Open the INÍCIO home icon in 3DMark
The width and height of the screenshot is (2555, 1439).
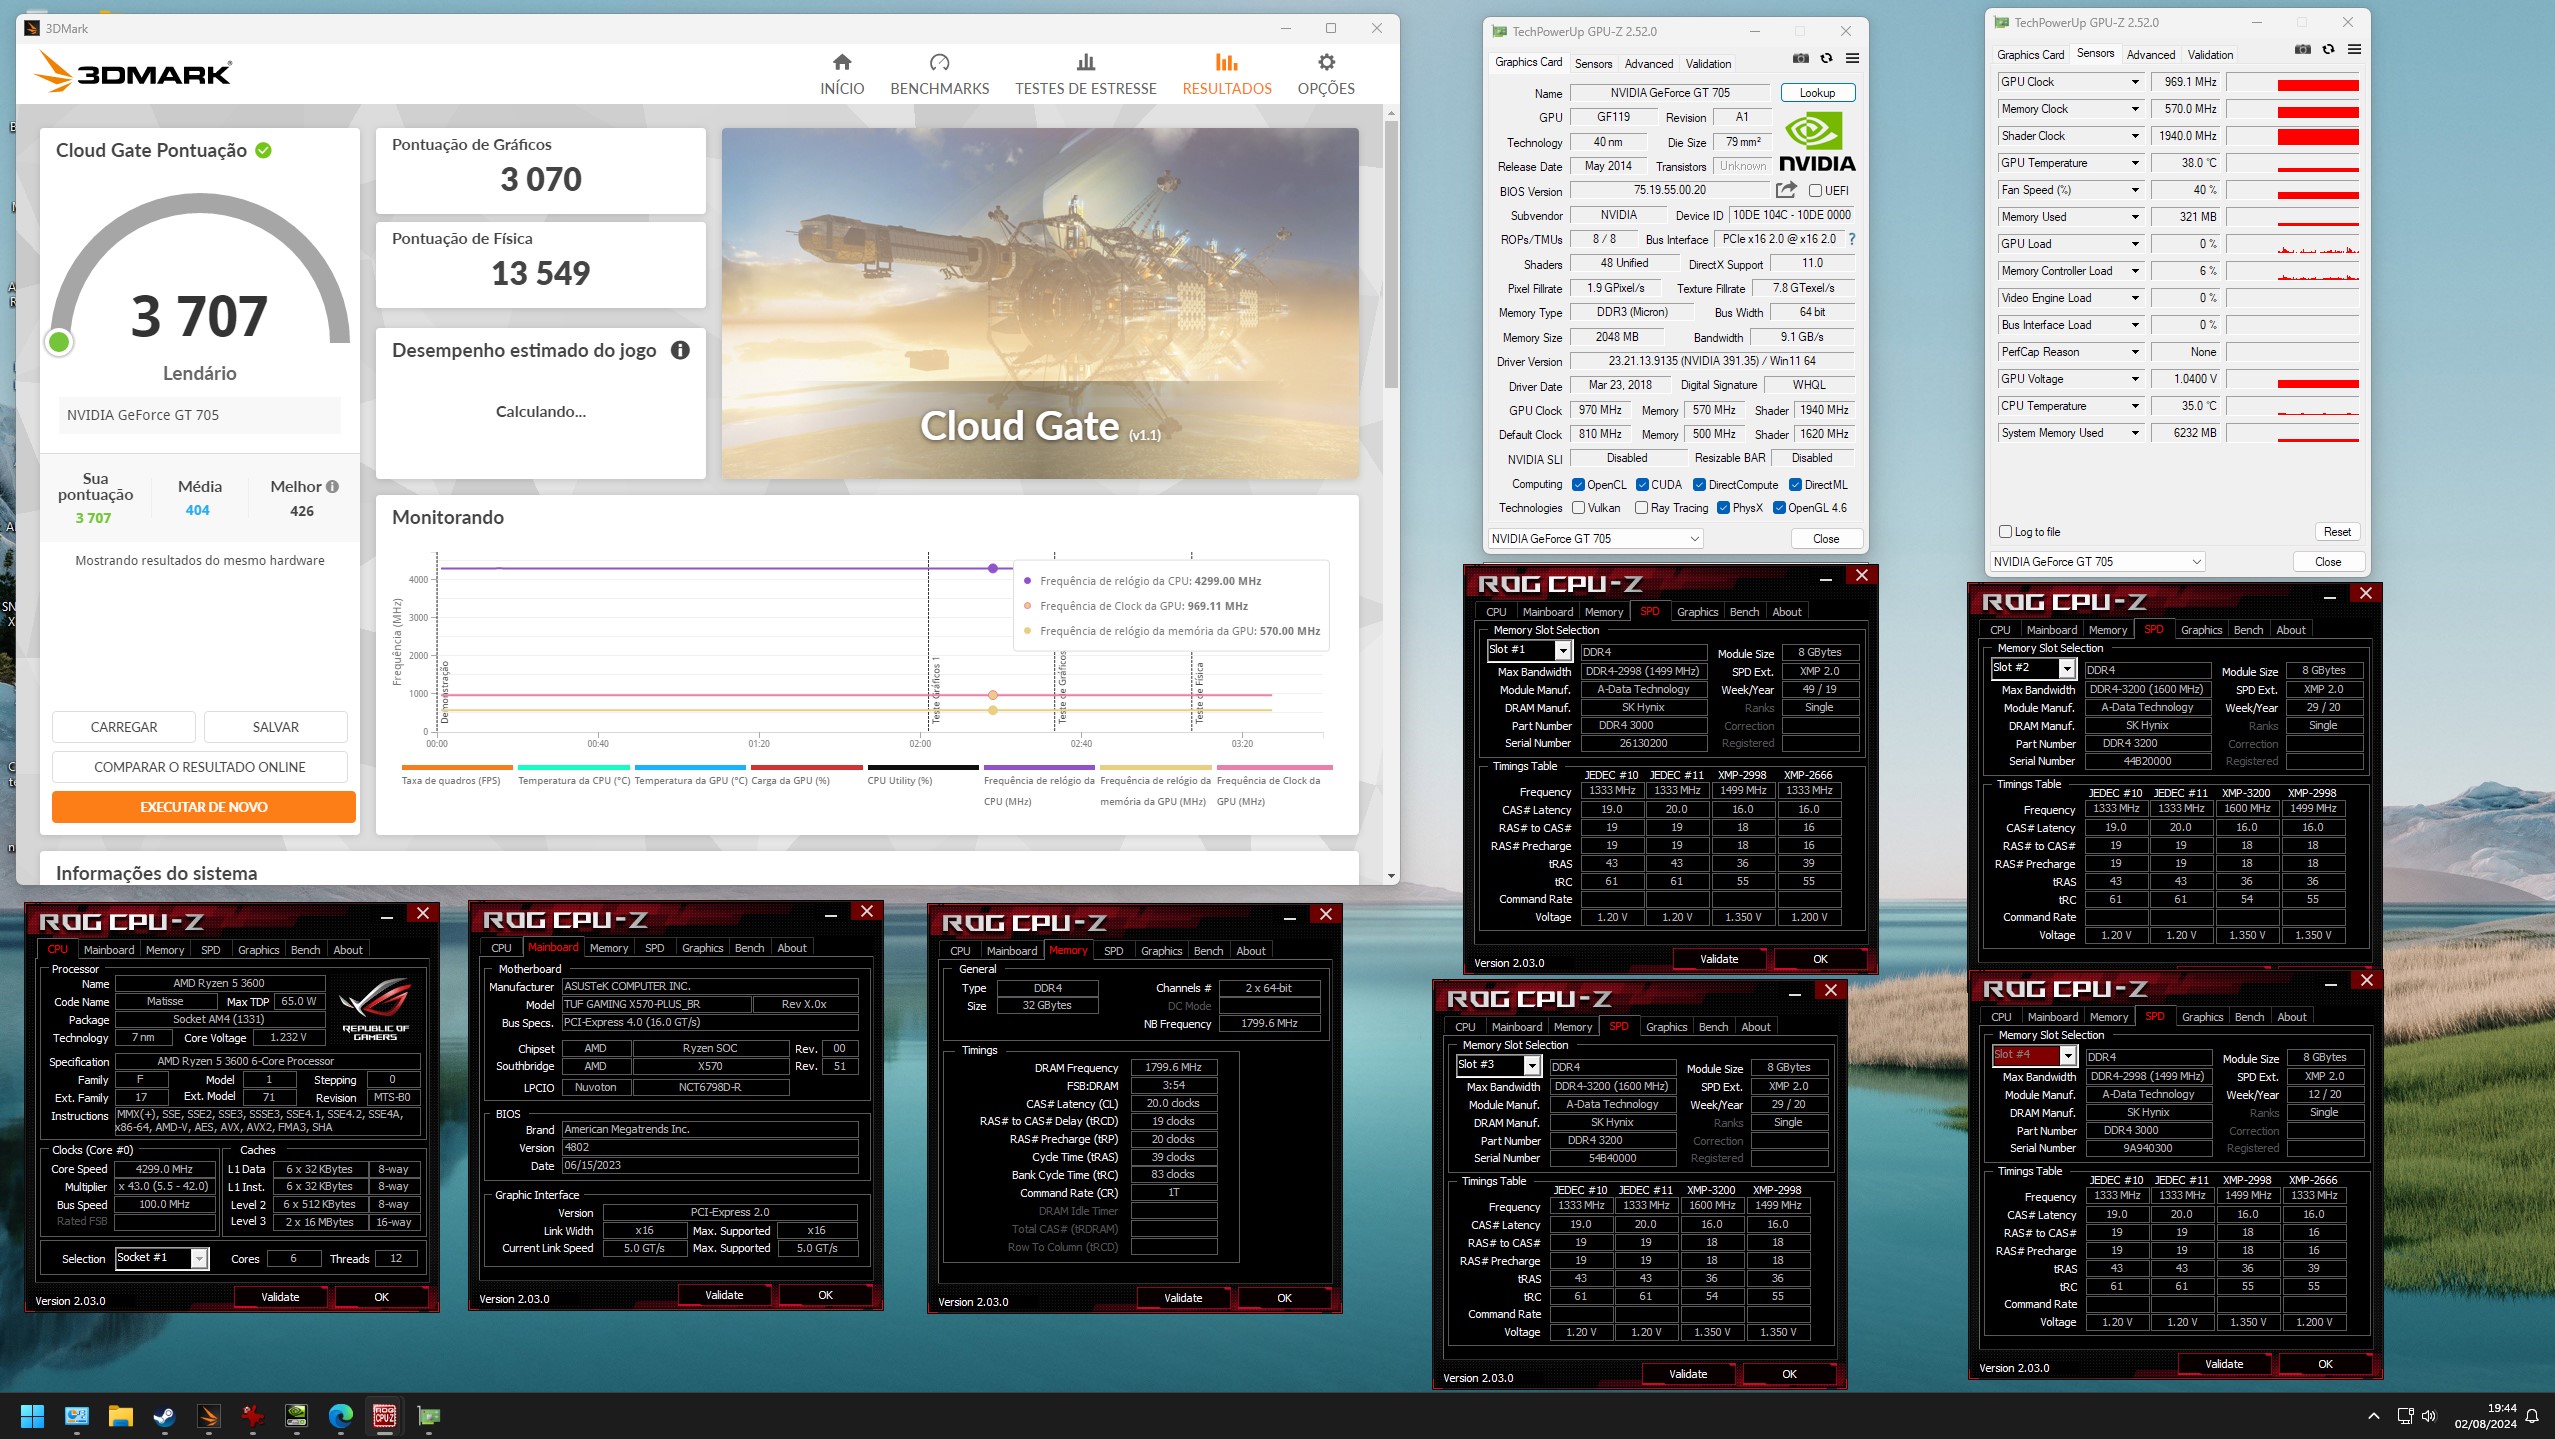842,62
